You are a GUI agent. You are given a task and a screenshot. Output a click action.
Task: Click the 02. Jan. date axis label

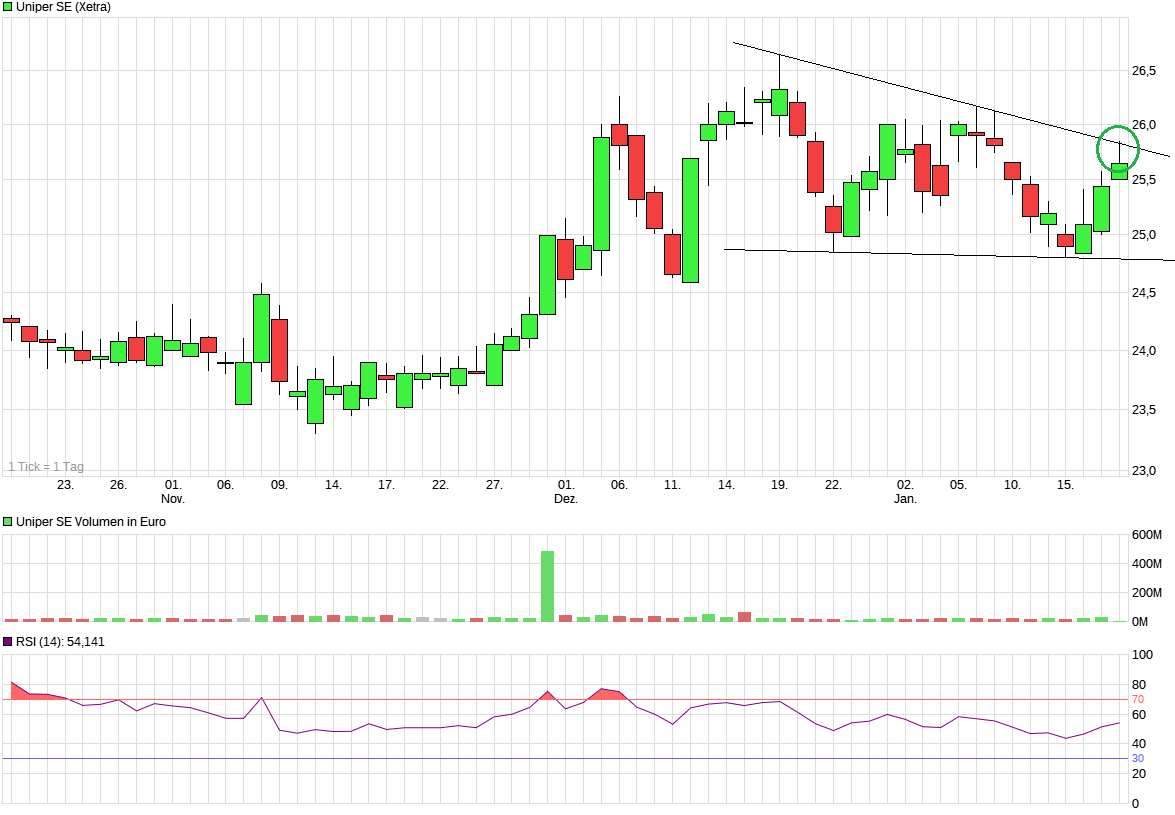pos(905,491)
